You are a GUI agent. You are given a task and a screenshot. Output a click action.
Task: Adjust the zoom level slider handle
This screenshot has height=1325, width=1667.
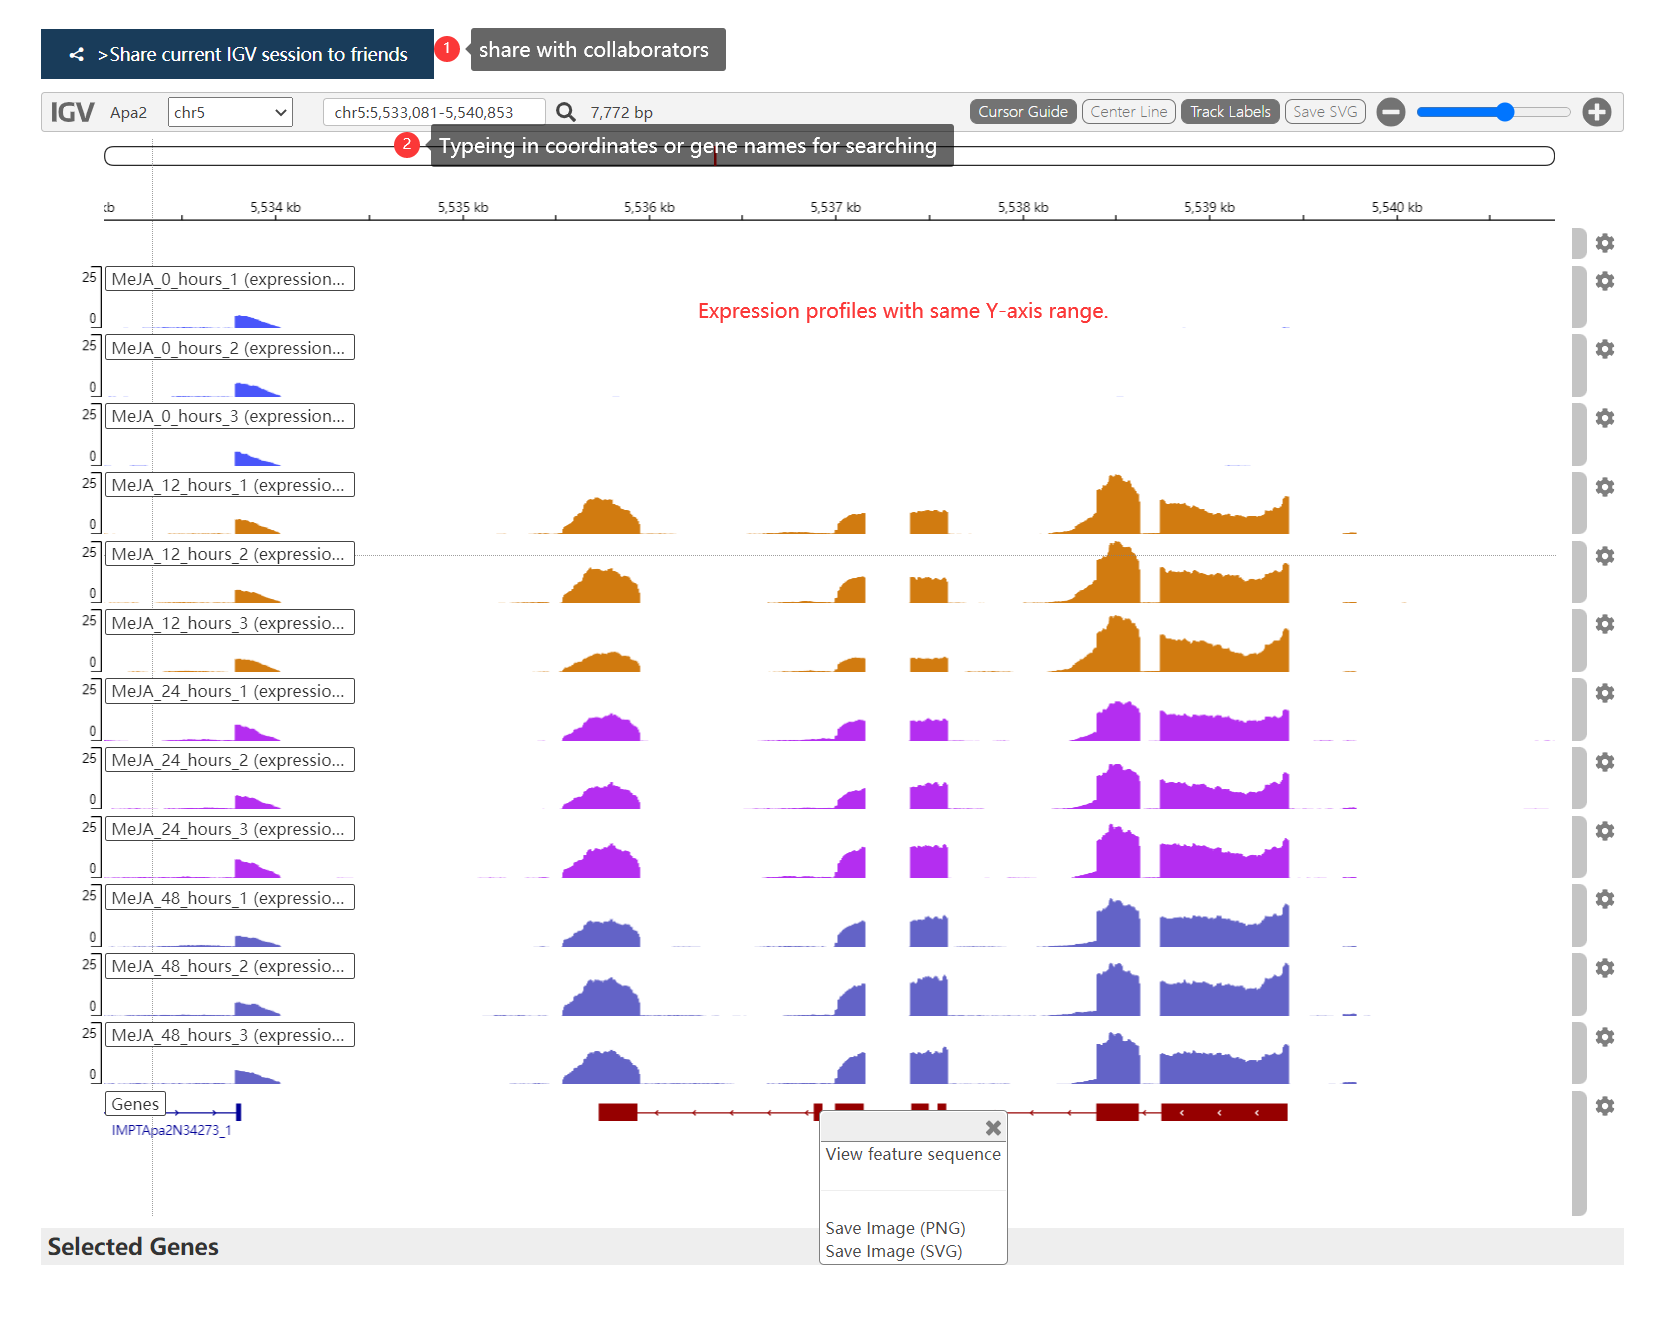coord(1505,112)
